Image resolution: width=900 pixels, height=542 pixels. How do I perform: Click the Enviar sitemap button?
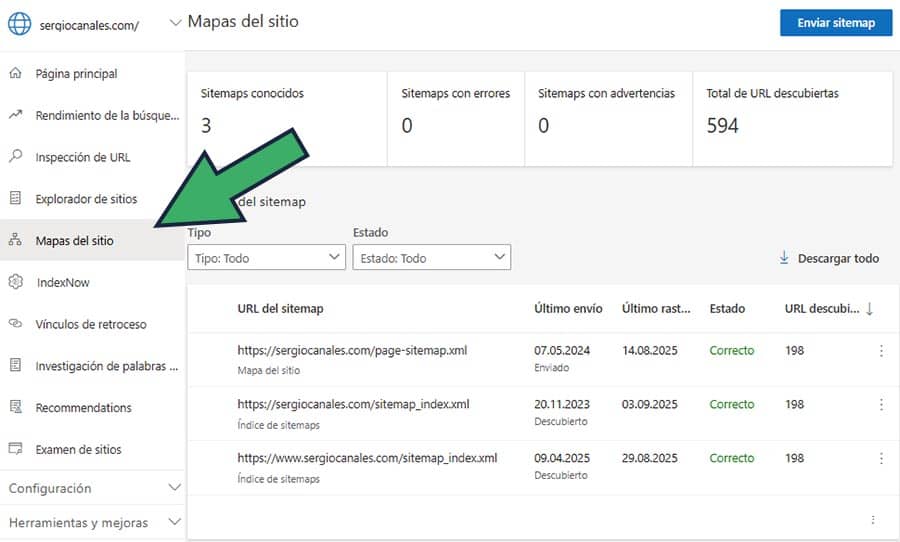(x=836, y=23)
